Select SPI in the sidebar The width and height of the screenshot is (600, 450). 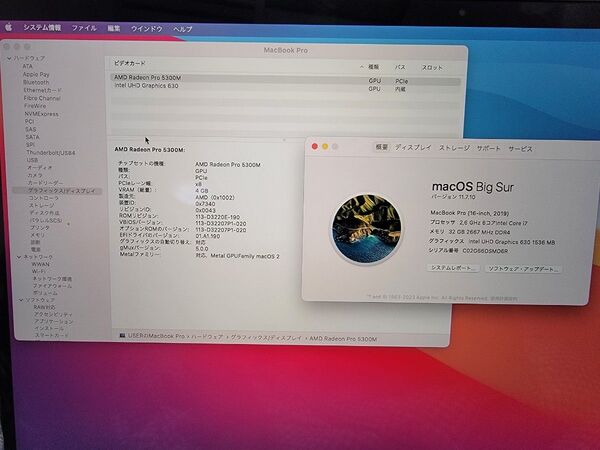[30, 145]
